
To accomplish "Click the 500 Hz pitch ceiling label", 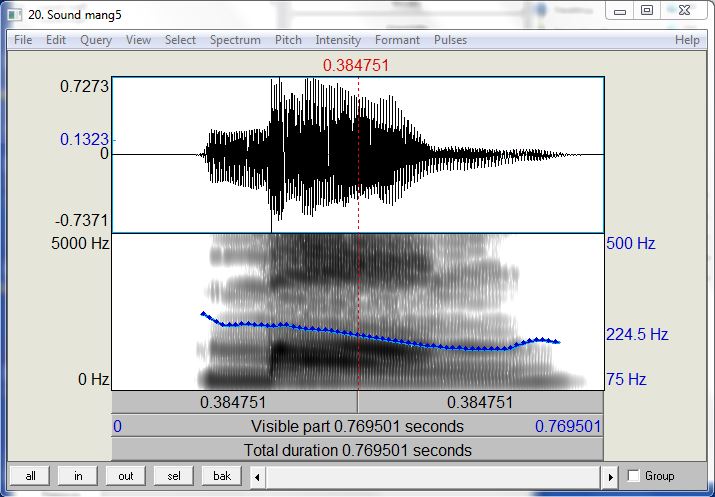I will point(631,243).
